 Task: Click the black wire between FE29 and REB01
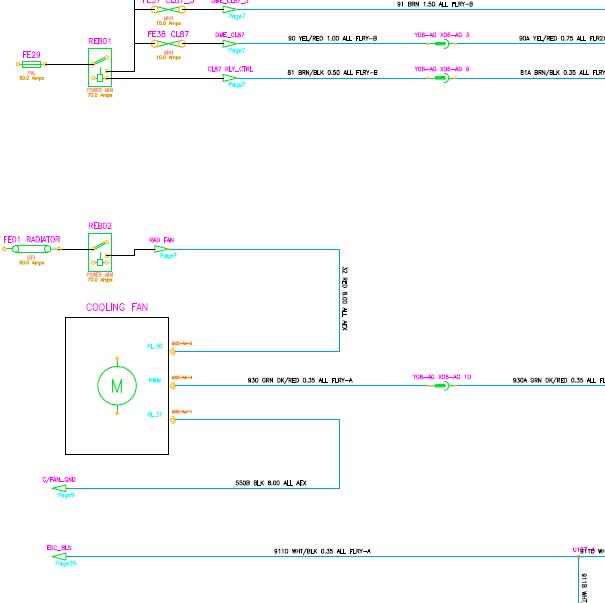[69, 64]
